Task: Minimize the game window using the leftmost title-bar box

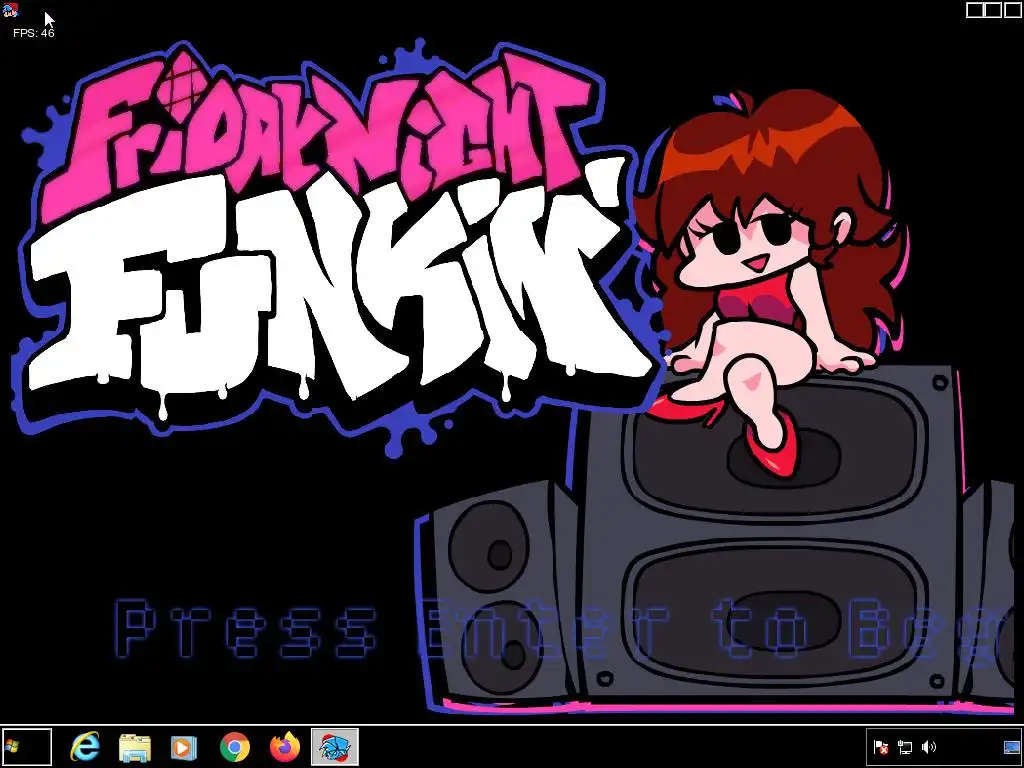Action: point(975,10)
